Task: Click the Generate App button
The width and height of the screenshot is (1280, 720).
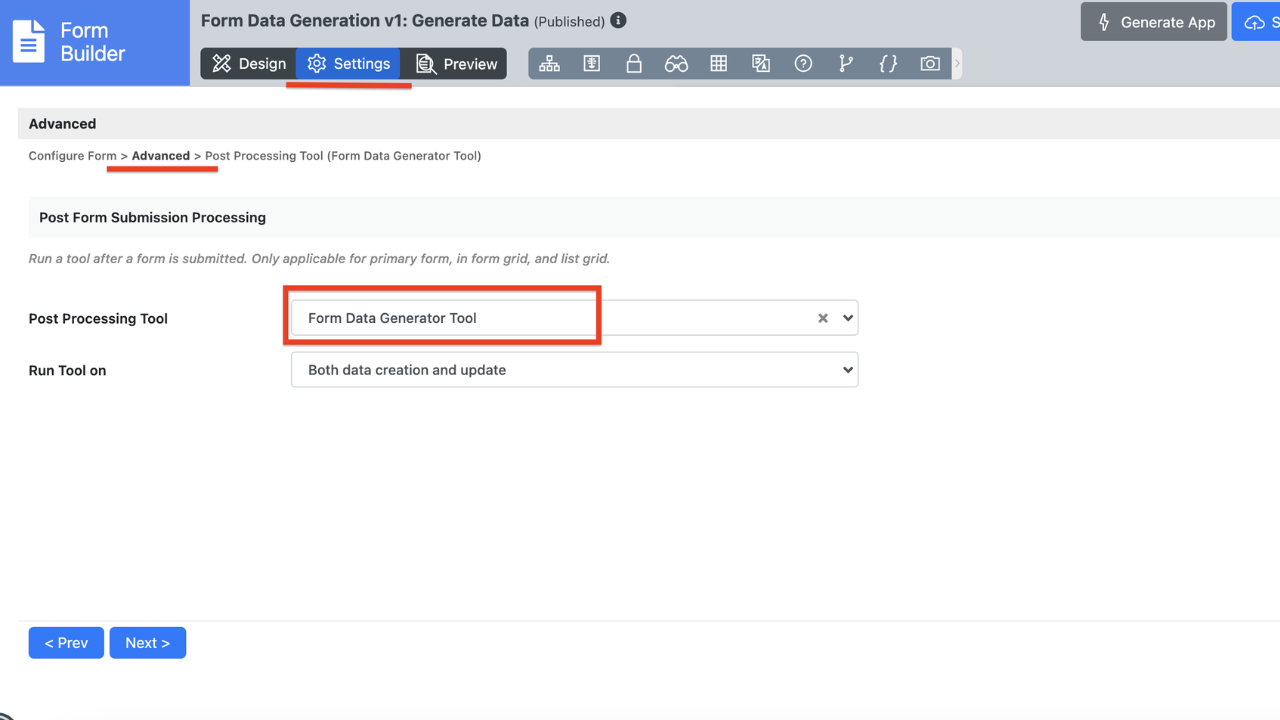Action: [x=1154, y=22]
